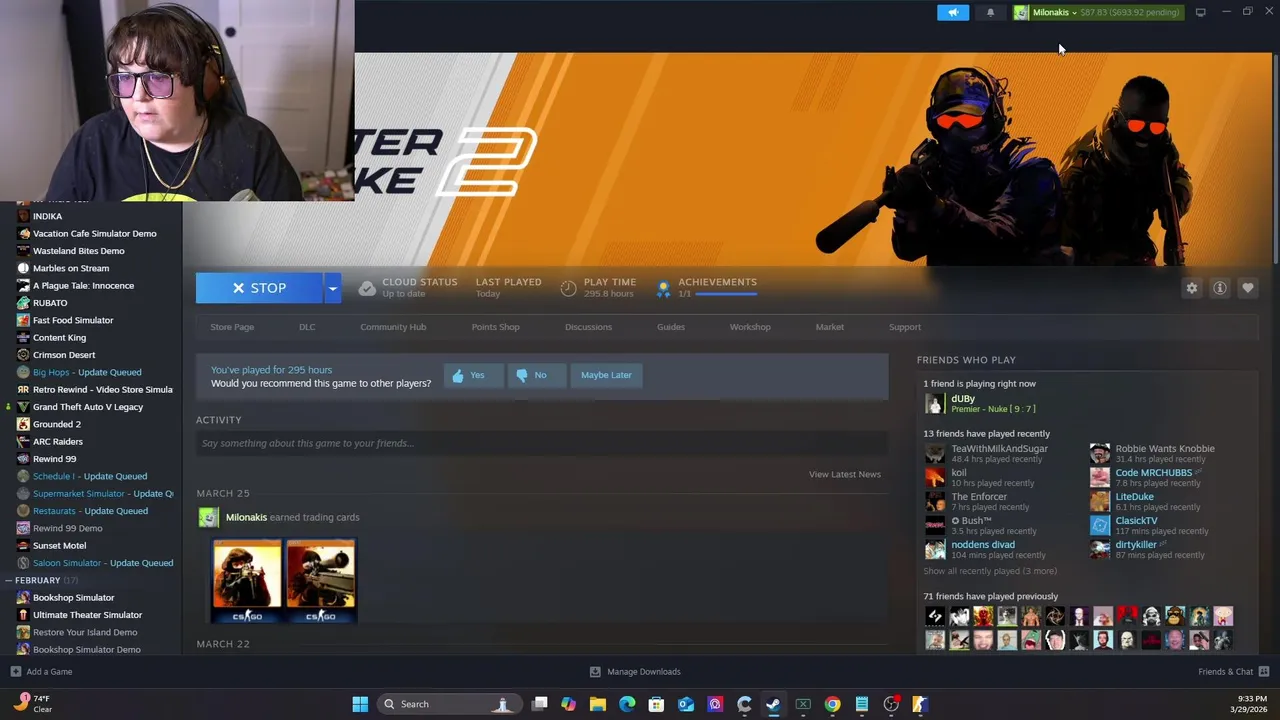This screenshot has height=720, width=1280.
Task: Open the Counter-Strike taskbar icon
Action: click(919, 704)
